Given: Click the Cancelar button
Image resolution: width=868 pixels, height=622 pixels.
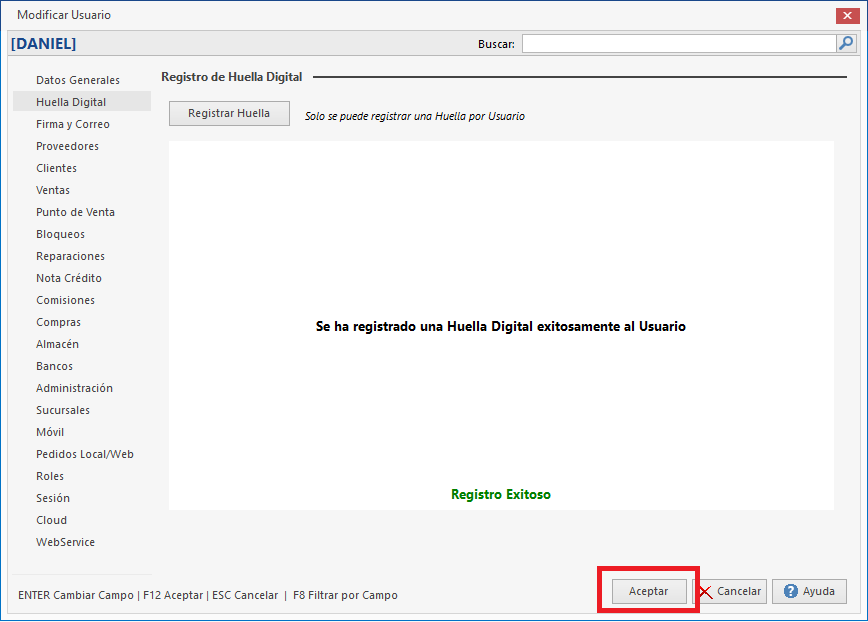Looking at the screenshot, I should click(729, 591).
